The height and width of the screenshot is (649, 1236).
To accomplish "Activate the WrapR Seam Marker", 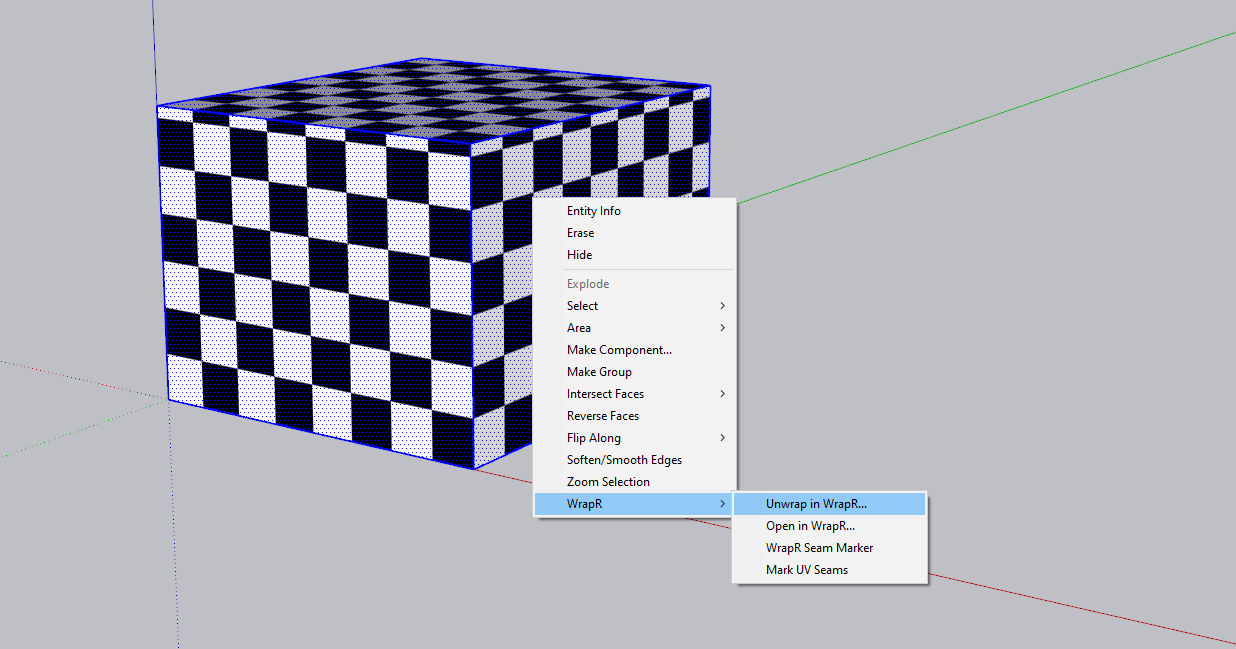I will coord(819,548).
